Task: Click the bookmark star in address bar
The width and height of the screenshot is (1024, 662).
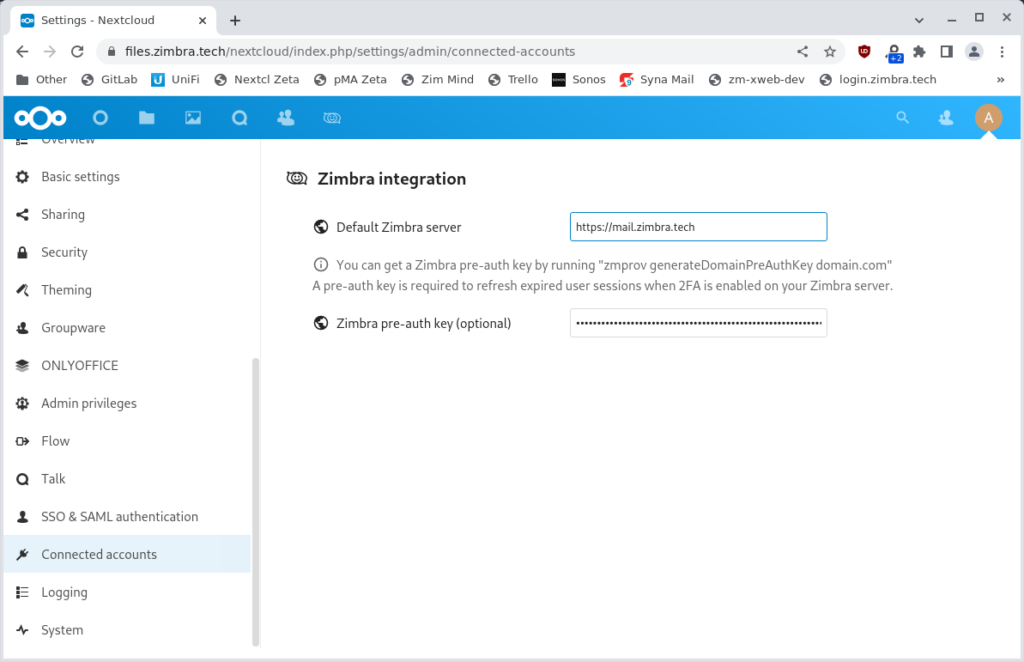Action: point(831,51)
